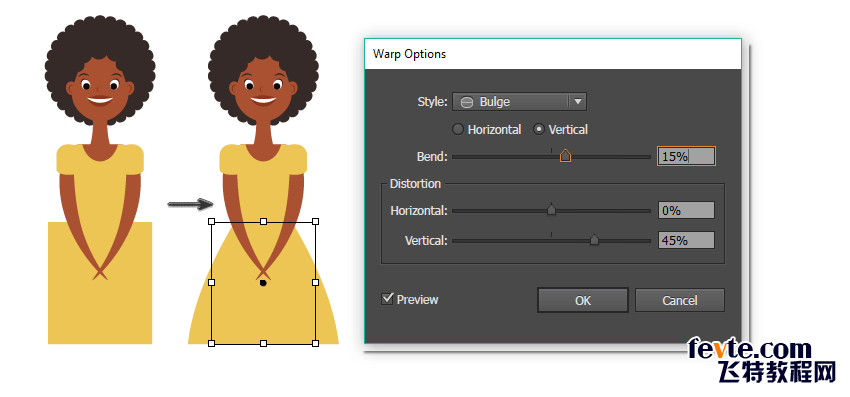850x397 pixels.
Task: Click the bottom-center bounding box handle
Action: click(x=263, y=343)
